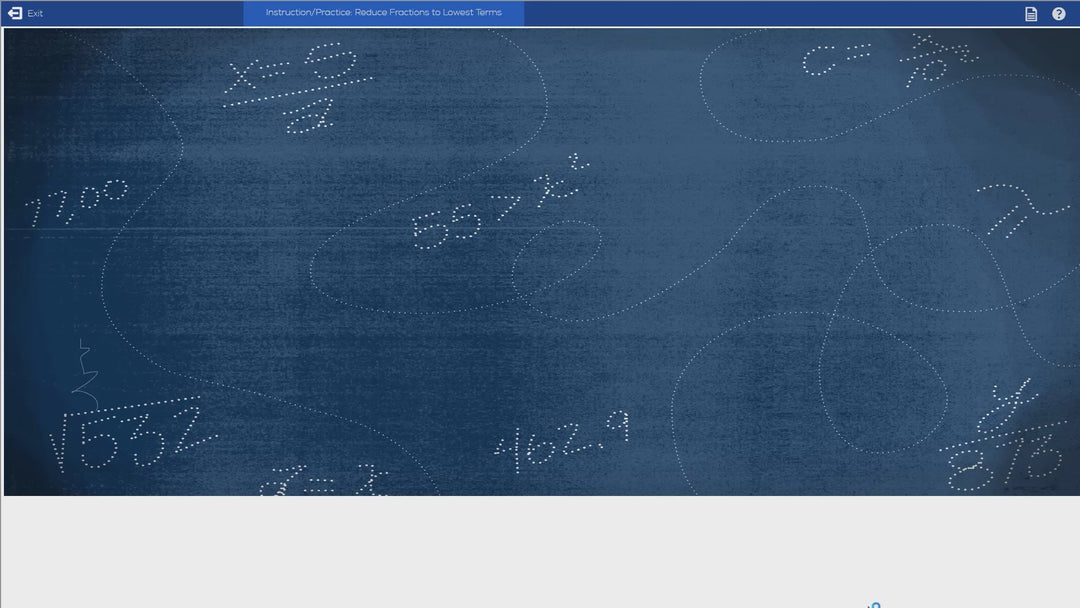
Task: Click the small chalk pi equation near bottom center
Action: pyautogui.click(x=320, y=482)
